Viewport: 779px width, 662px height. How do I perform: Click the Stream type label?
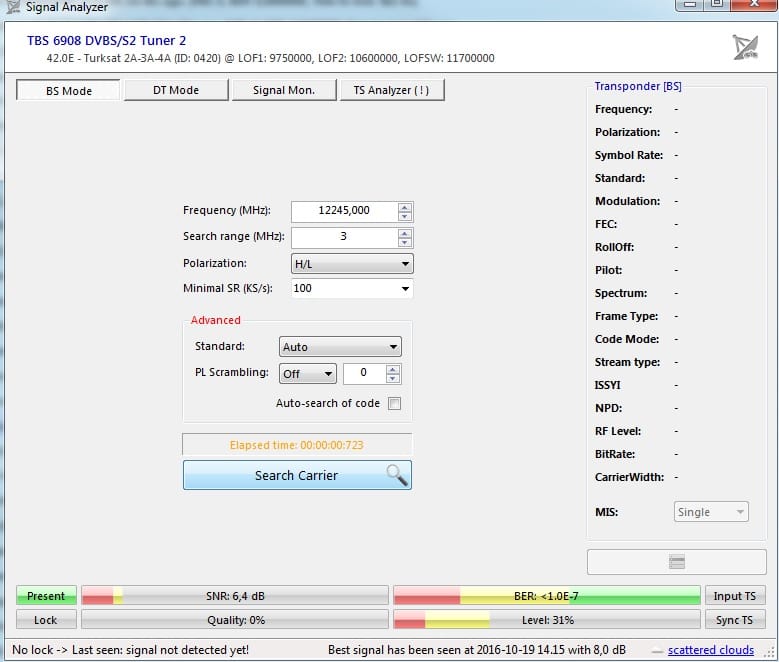click(x=627, y=362)
